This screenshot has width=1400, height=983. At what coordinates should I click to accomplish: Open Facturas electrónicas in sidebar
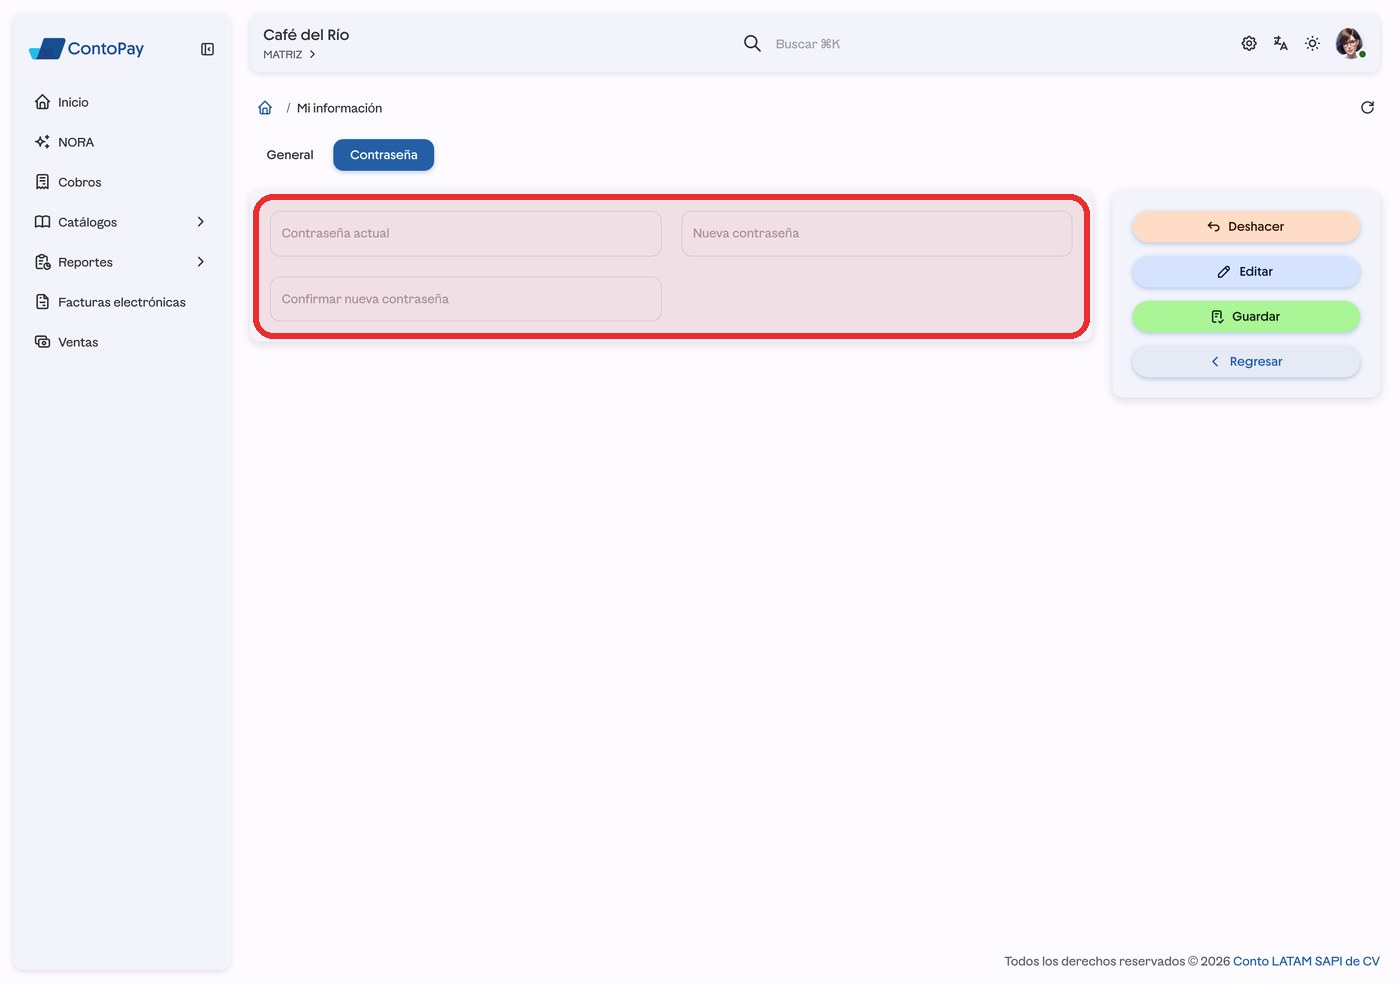point(121,302)
